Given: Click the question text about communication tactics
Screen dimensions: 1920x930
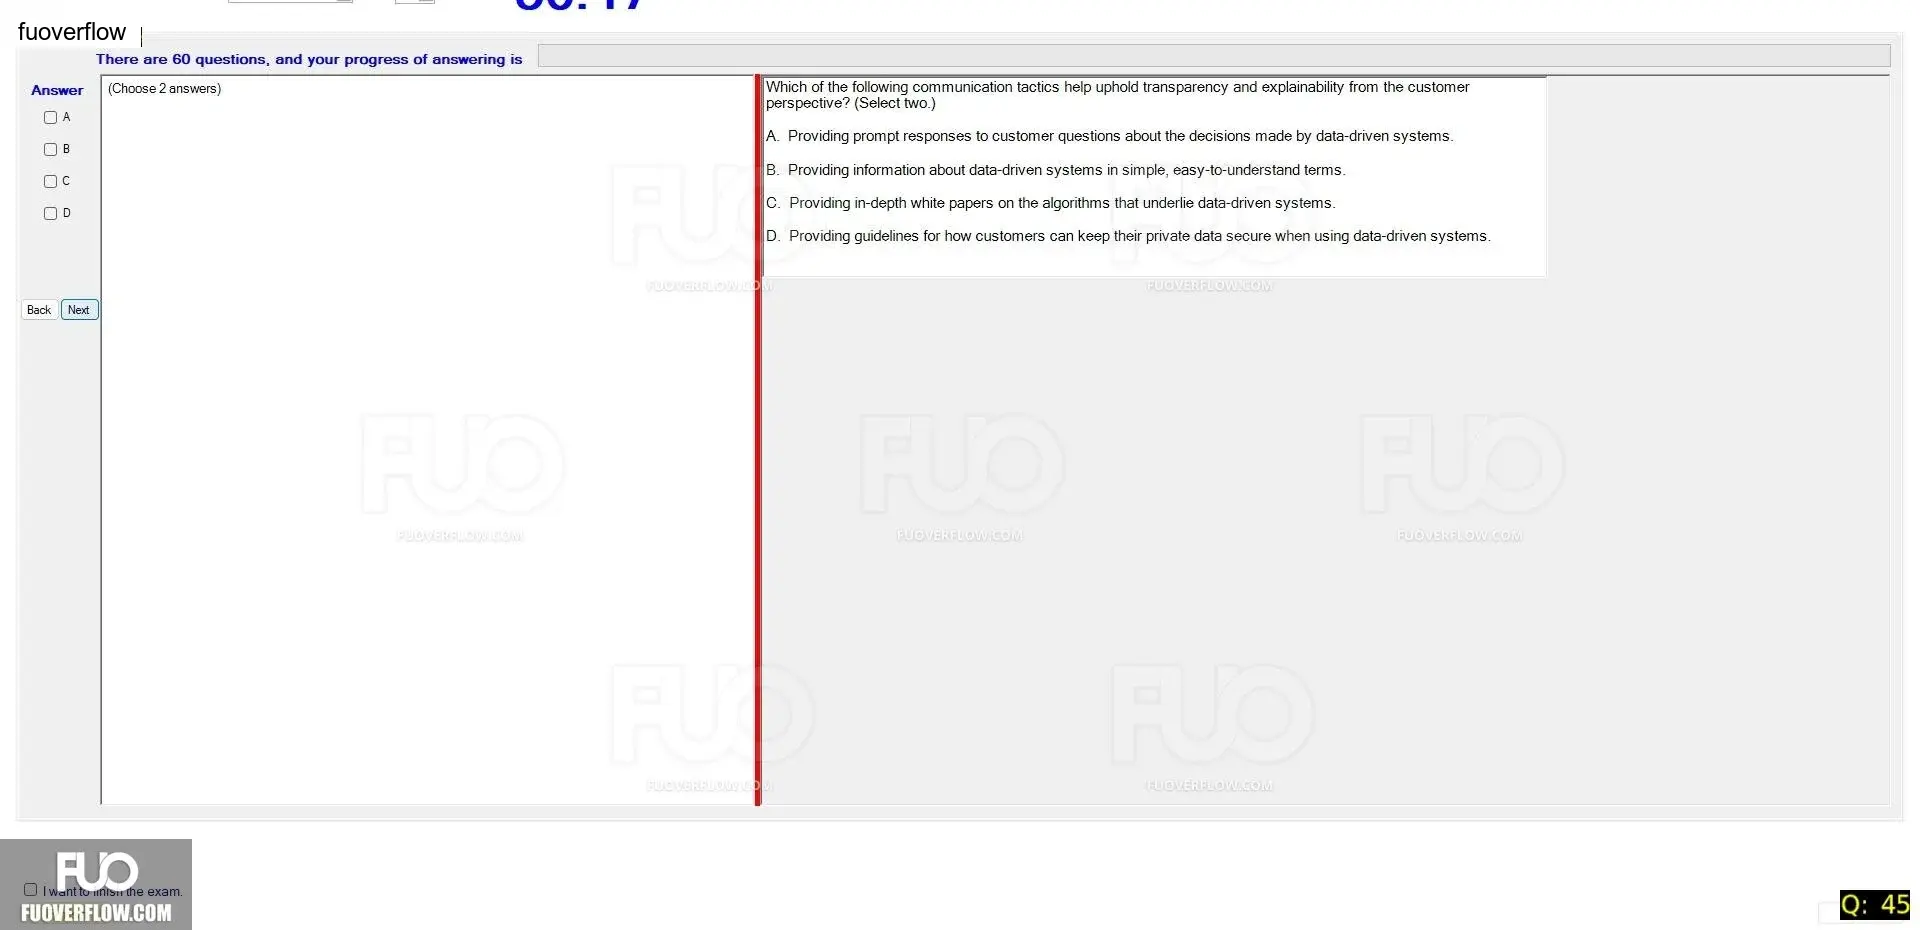Looking at the screenshot, I should click(1117, 95).
